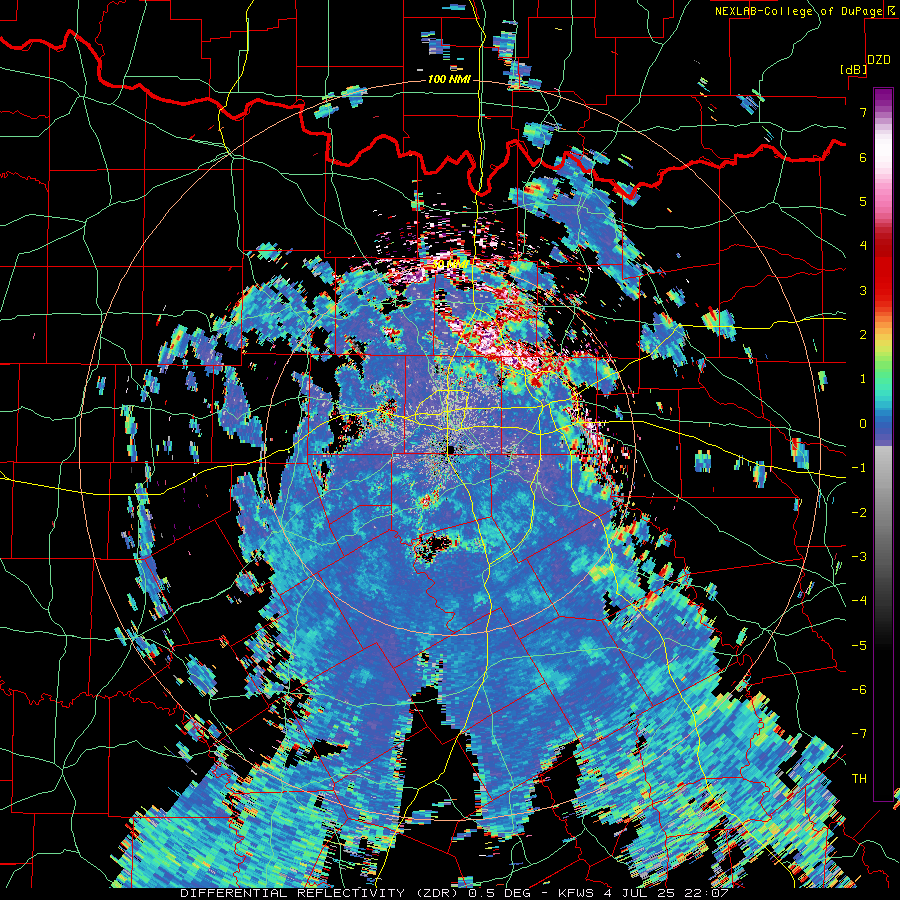Viewport: 900px width, 900px height.
Task: Click the Differential Reflectivity caption at bottom
Action: tap(455, 893)
